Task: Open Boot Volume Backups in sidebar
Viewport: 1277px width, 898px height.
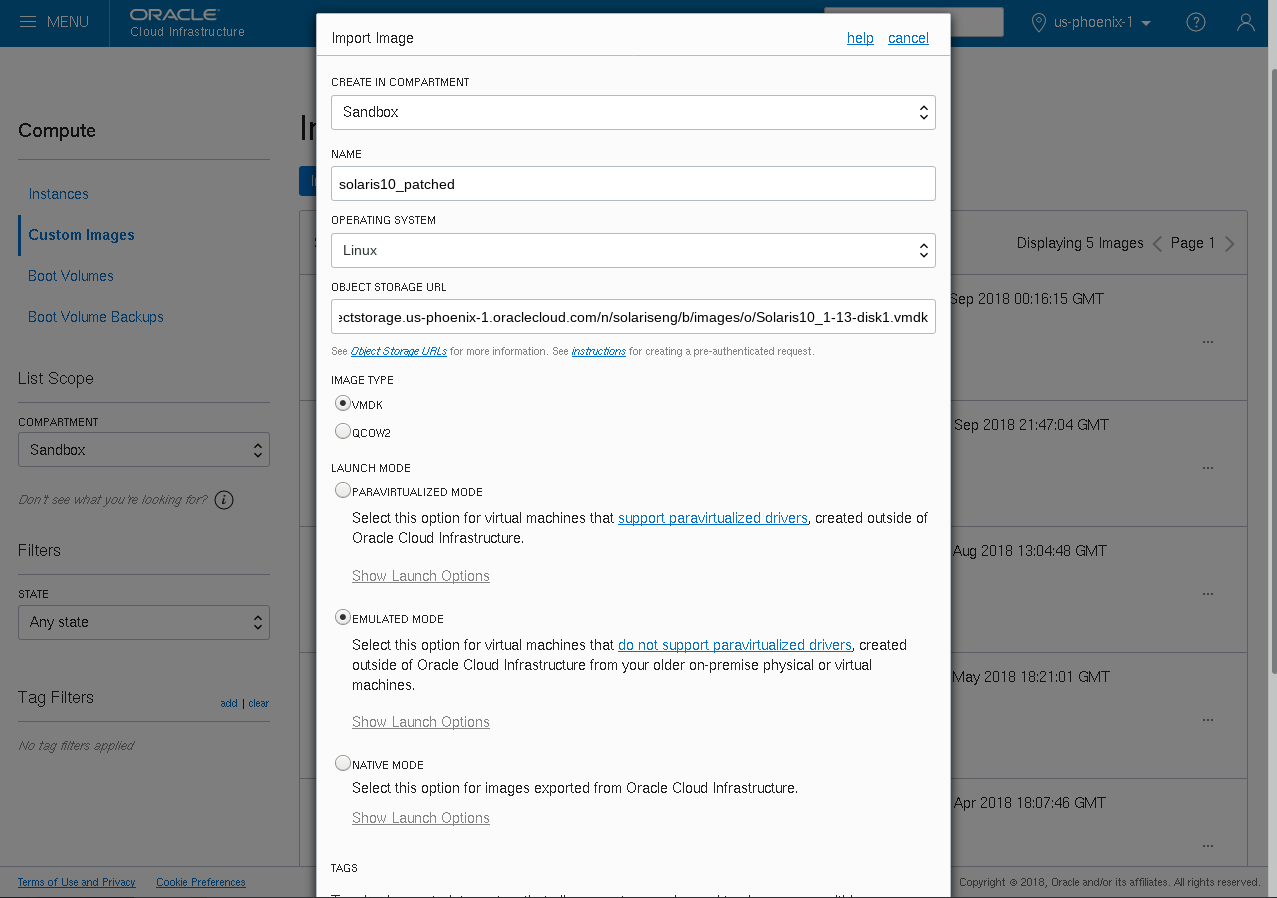Action: (x=96, y=317)
